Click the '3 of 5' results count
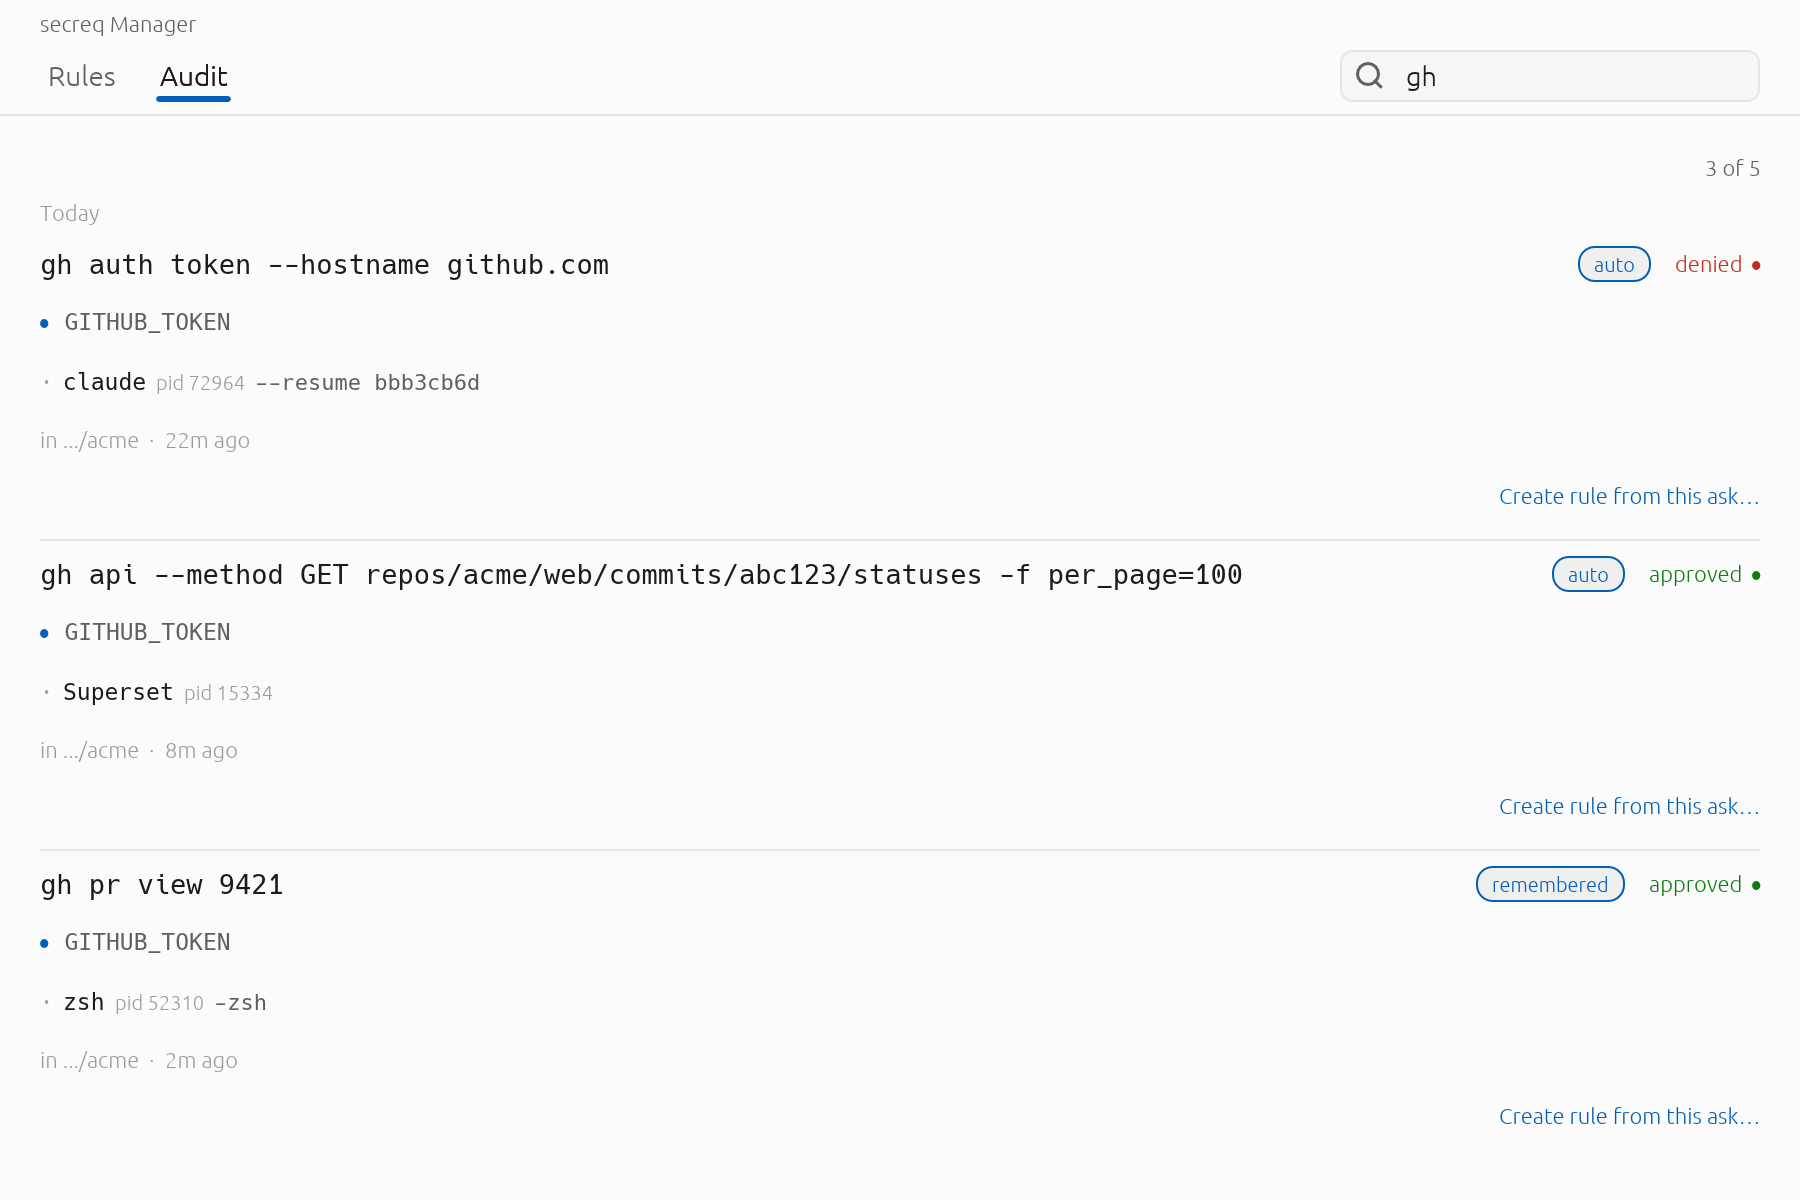Screen dimensions: 1800x1200 coord(1732,168)
